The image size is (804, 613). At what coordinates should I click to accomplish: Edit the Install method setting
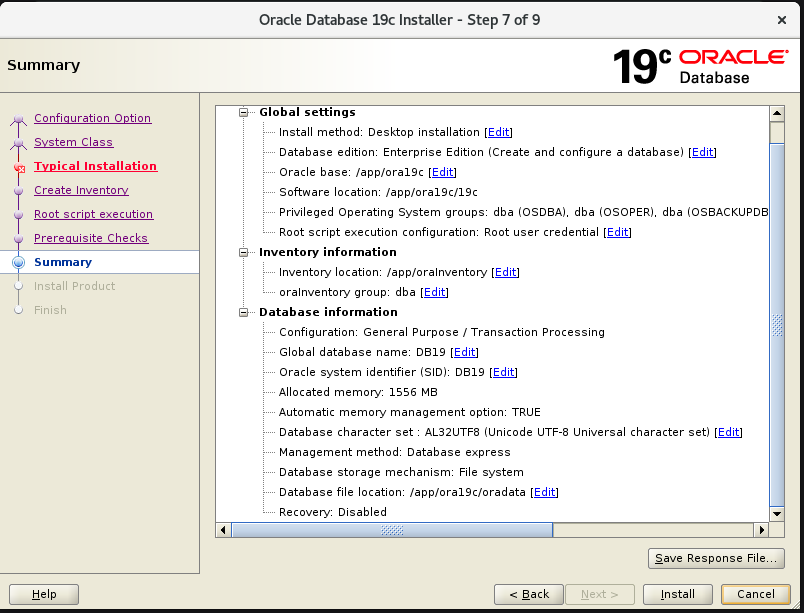498,132
